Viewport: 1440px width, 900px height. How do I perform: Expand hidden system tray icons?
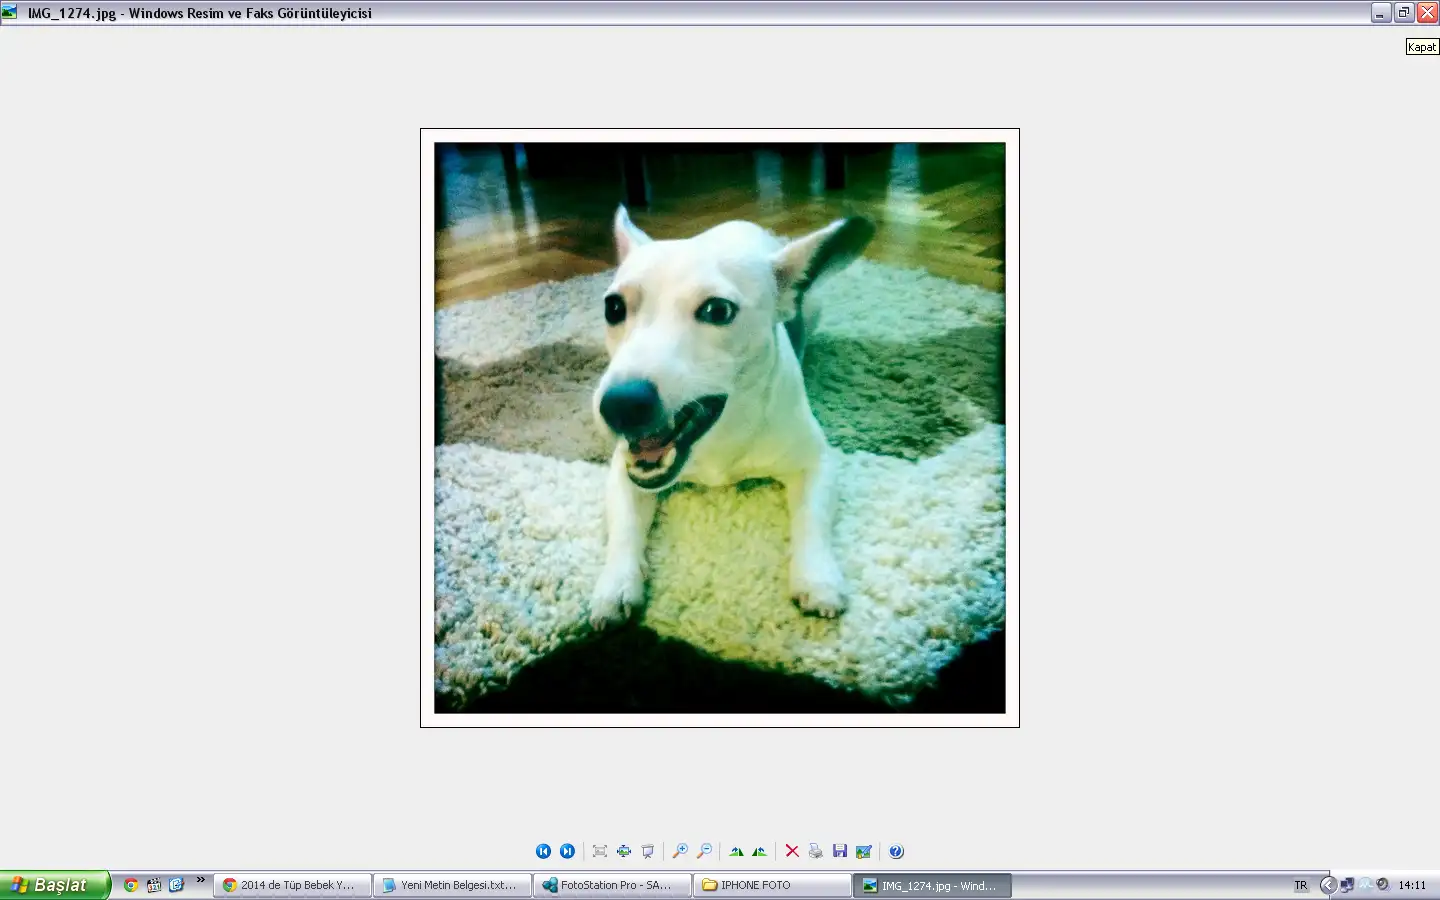pos(1328,885)
